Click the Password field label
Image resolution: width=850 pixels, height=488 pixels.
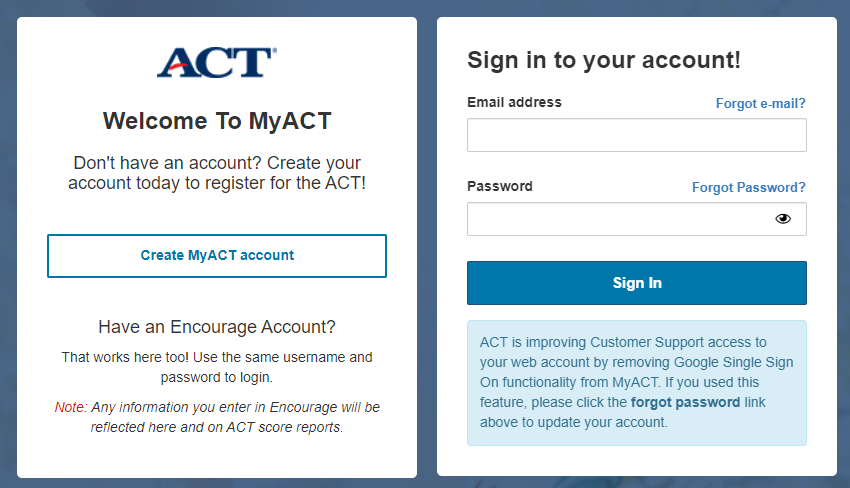click(500, 187)
